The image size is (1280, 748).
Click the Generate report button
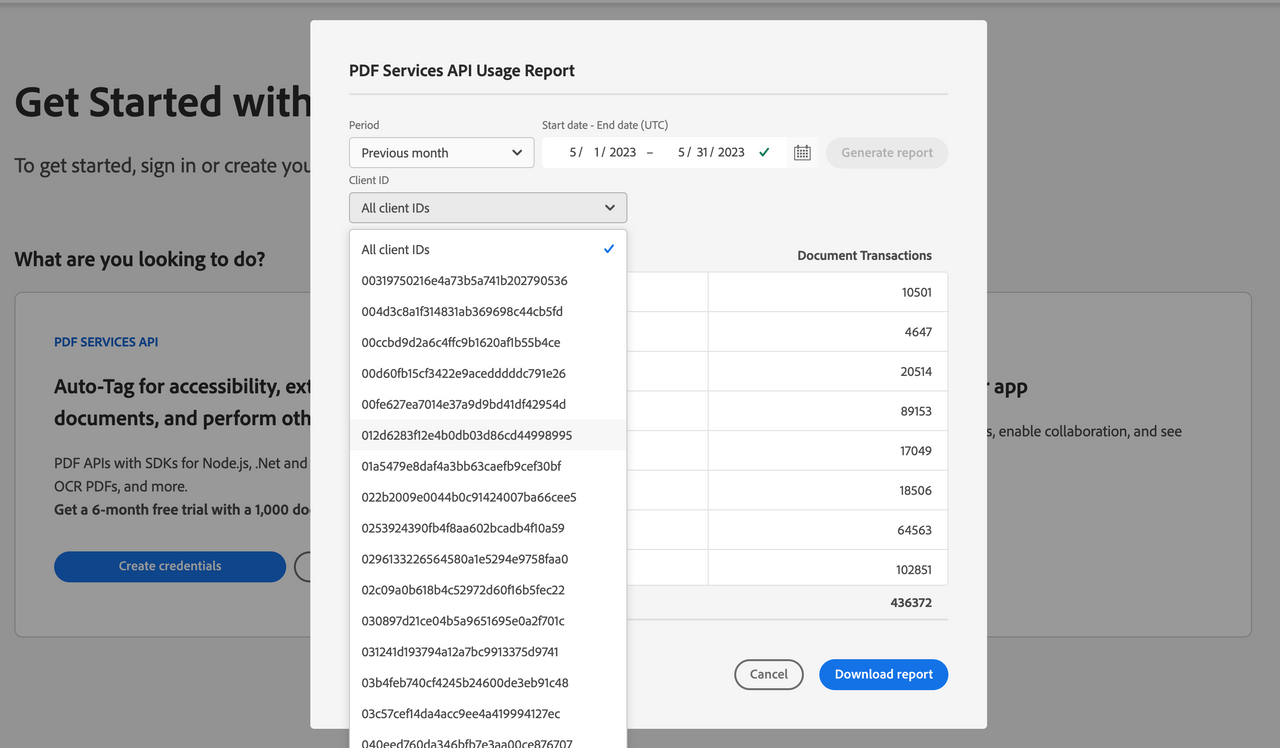point(887,153)
